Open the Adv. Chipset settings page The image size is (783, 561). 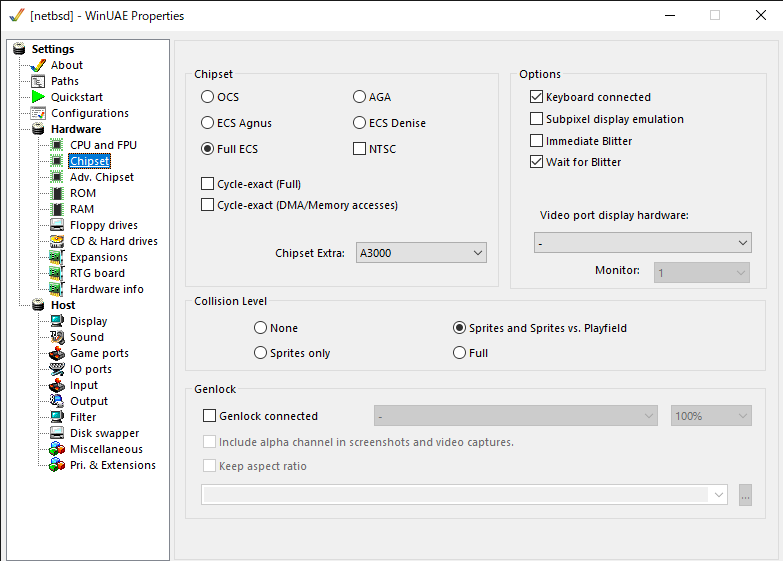[101, 177]
